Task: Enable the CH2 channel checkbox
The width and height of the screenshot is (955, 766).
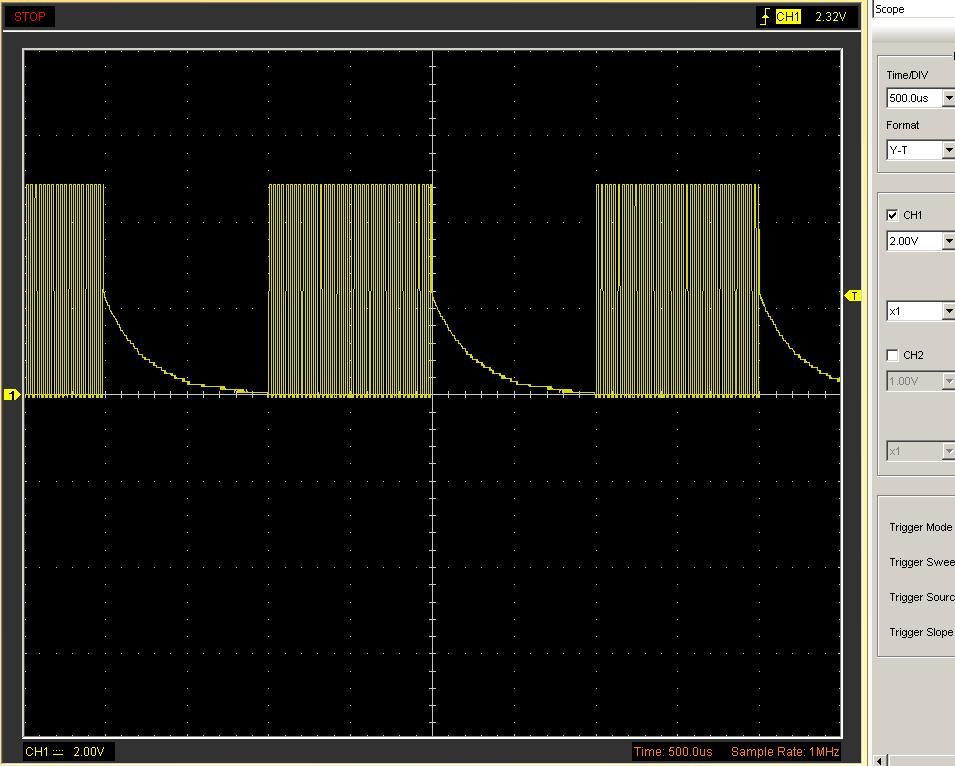Action: coord(893,355)
